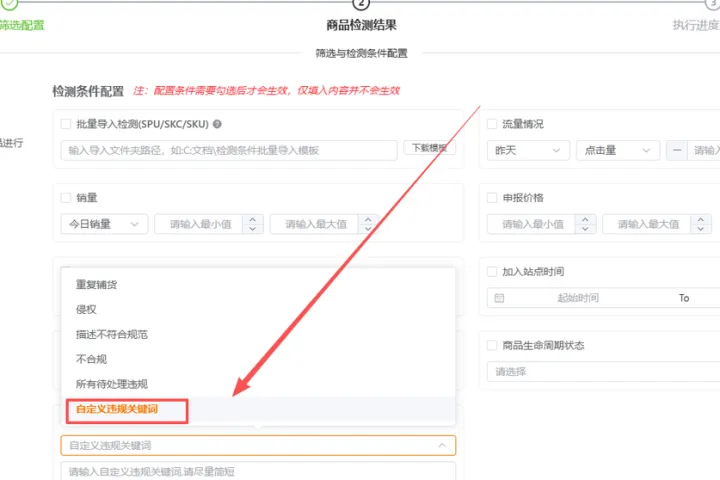Go to 筛选配置 step
The height and width of the screenshot is (480, 720).
pyautogui.click(x=22, y=25)
